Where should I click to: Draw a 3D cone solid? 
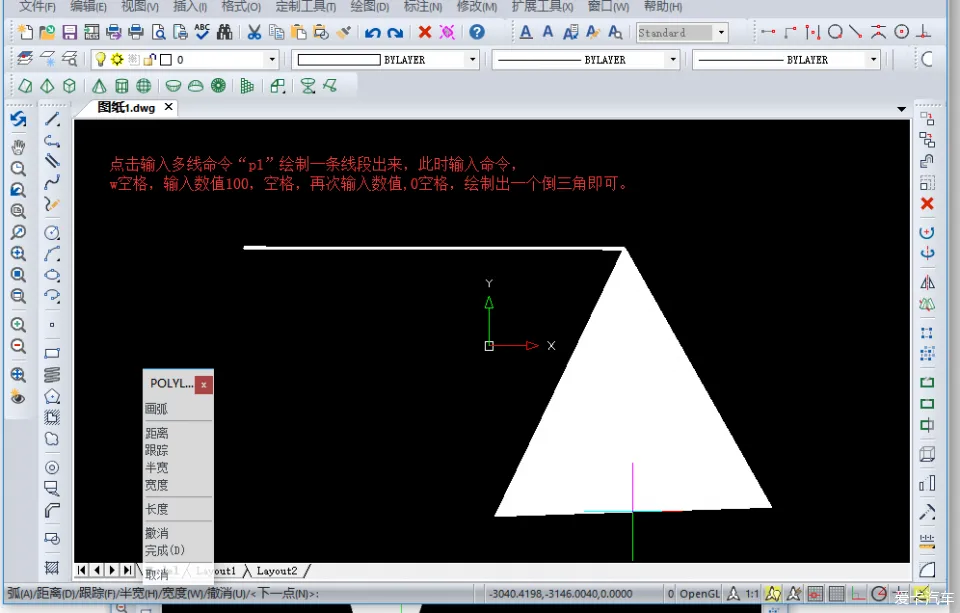(x=99, y=86)
